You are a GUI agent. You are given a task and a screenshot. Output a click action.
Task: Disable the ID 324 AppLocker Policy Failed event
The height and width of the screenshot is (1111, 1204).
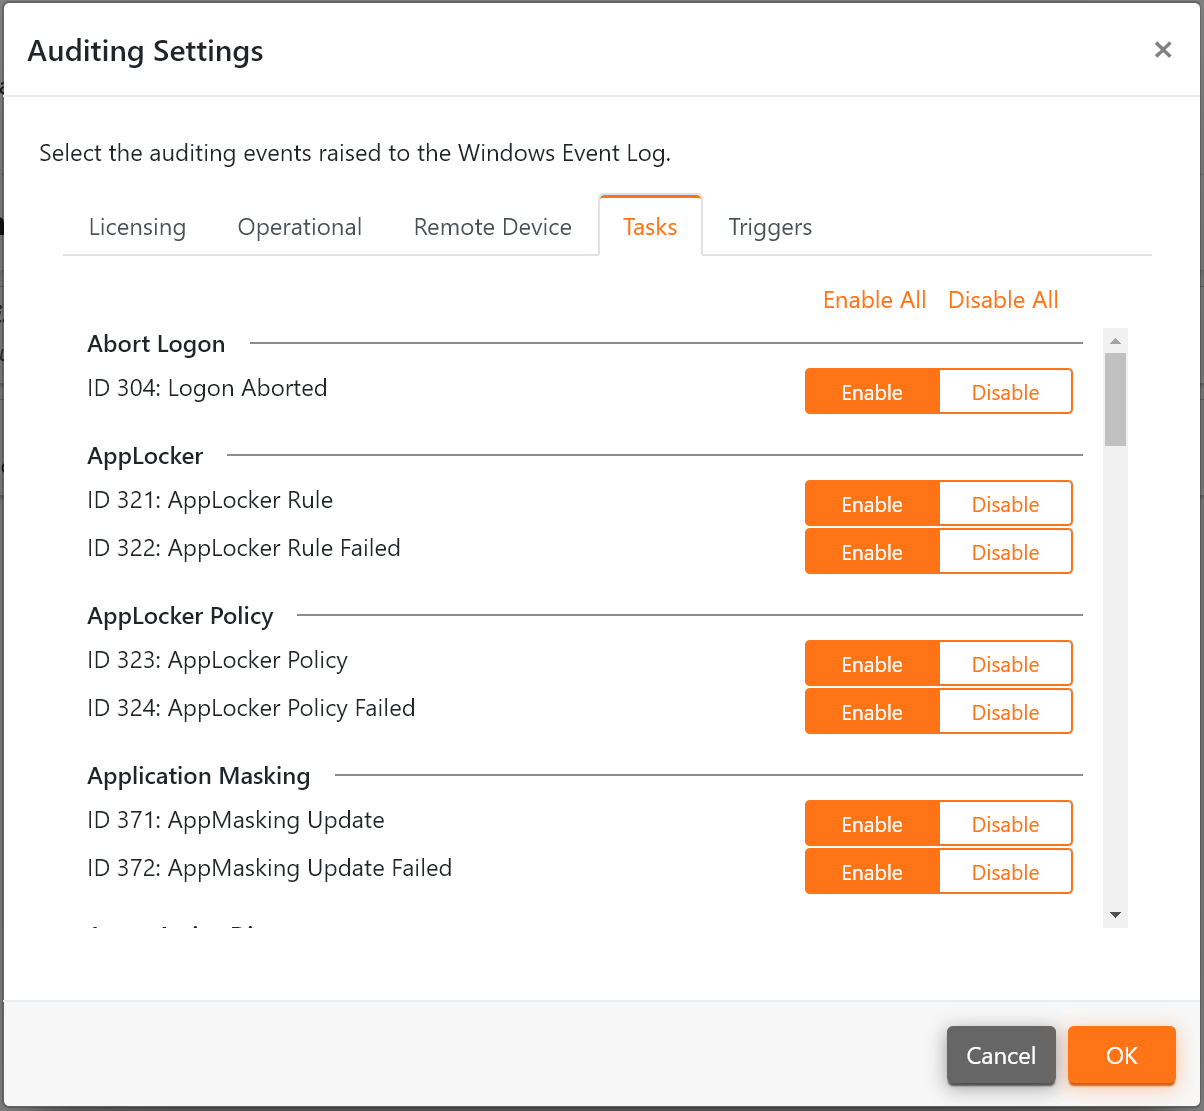pos(1005,711)
